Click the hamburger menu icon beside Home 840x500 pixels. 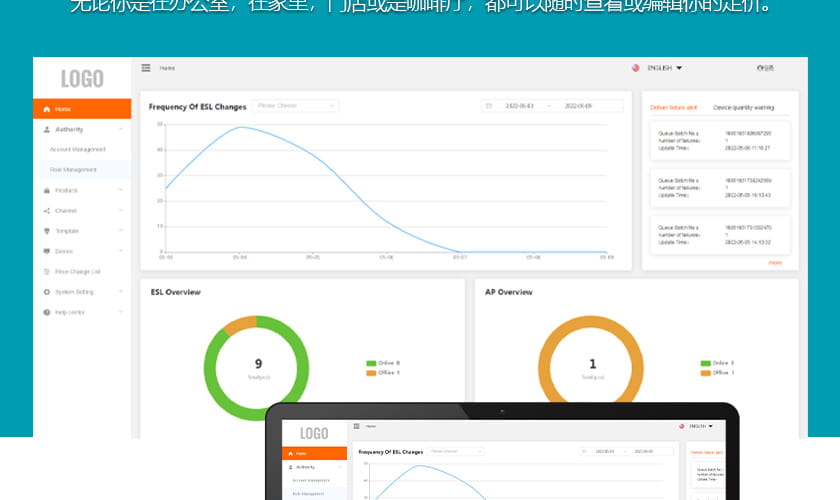pyautogui.click(x=146, y=68)
